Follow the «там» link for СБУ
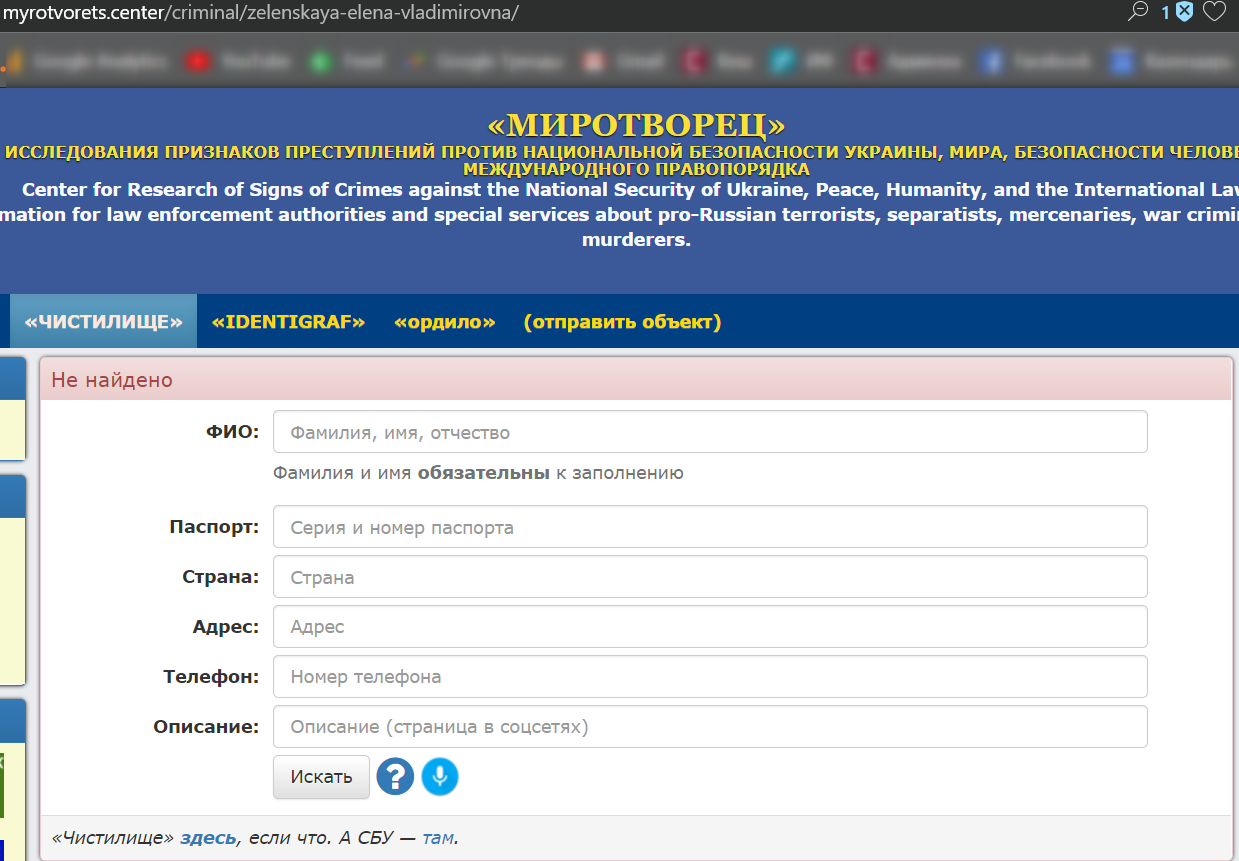This screenshot has height=861, width=1239. pos(438,838)
